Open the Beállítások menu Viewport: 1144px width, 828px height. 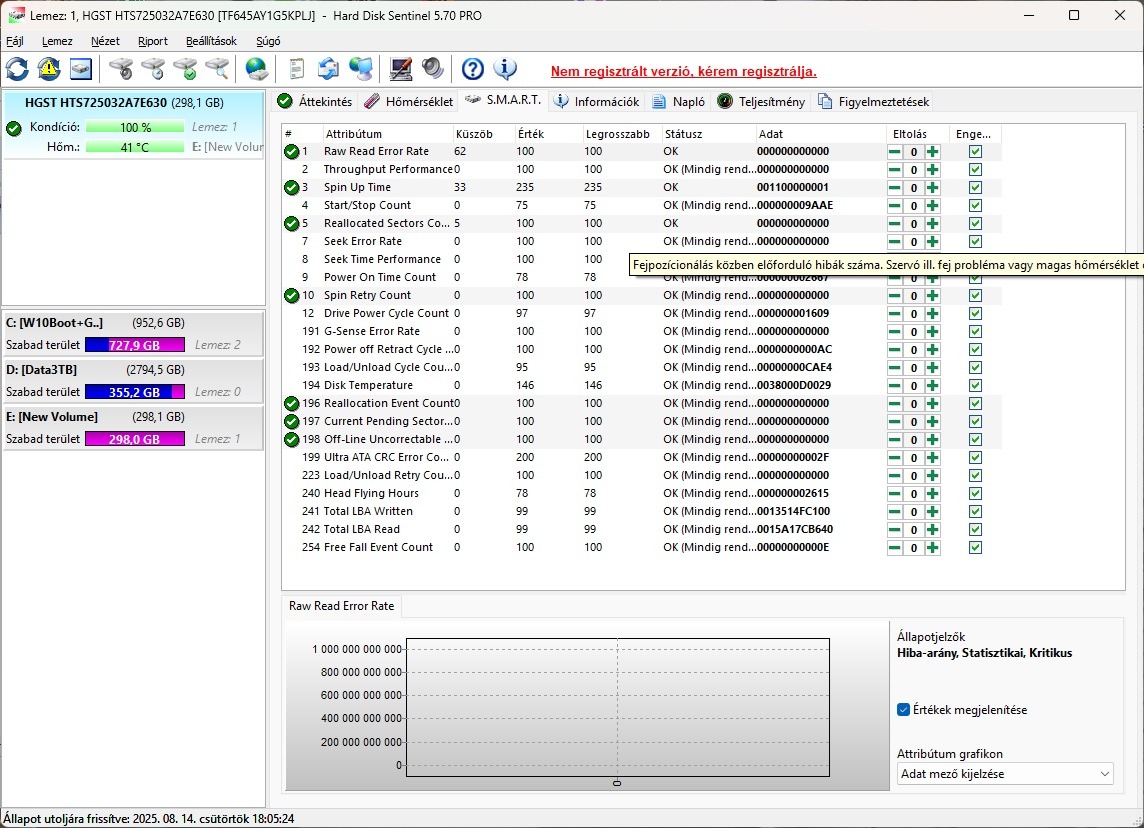(211, 41)
